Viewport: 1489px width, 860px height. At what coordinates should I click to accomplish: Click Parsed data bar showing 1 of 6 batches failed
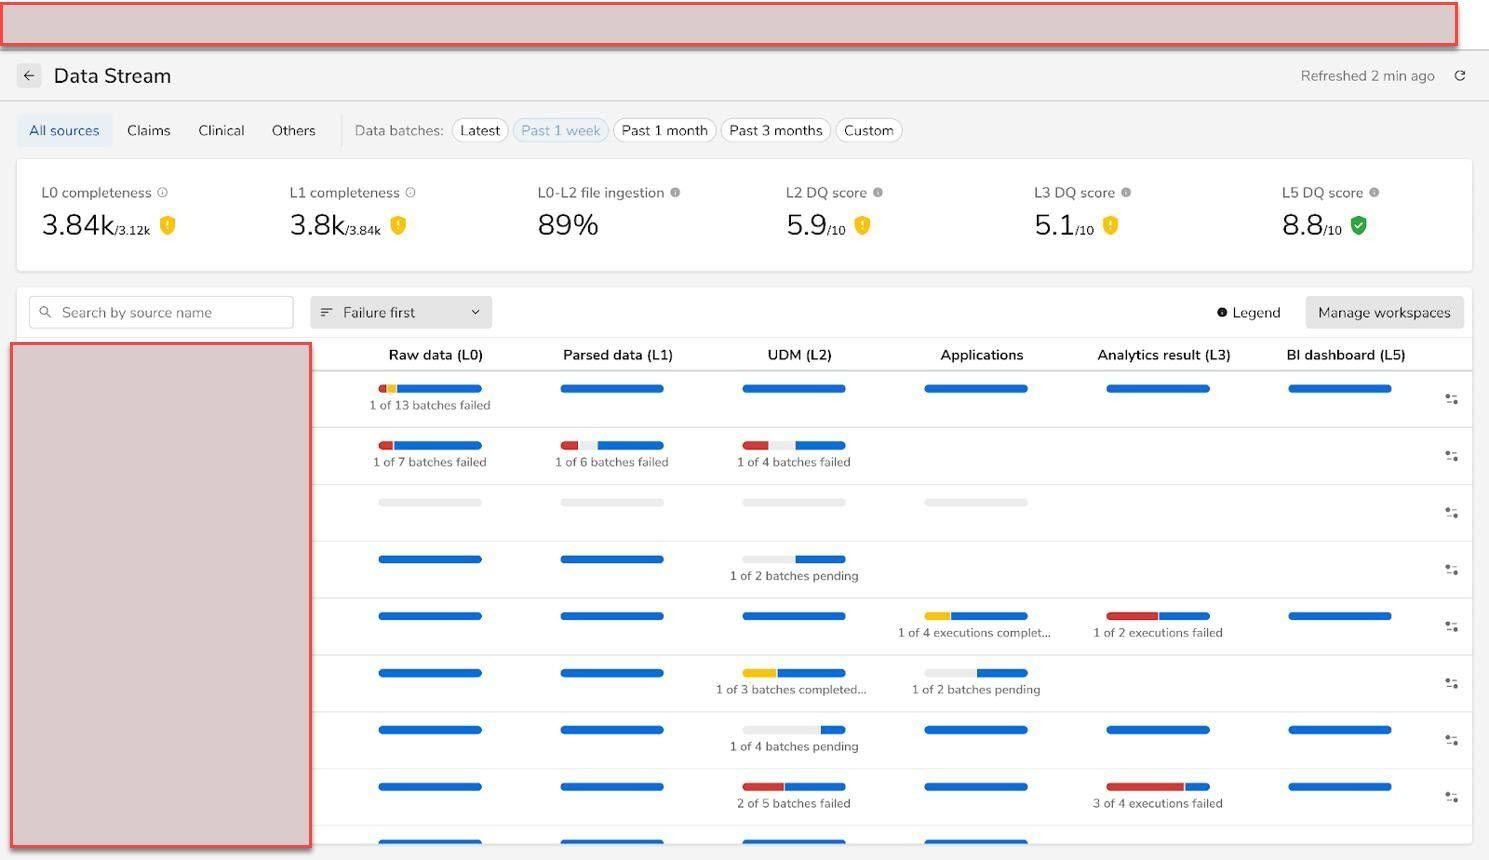(x=612, y=446)
